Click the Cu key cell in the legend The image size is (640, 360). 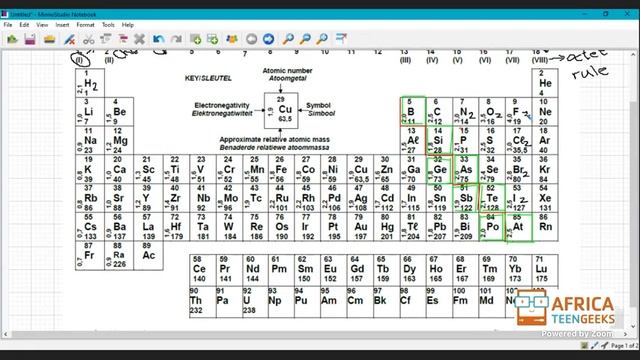tap(281, 111)
